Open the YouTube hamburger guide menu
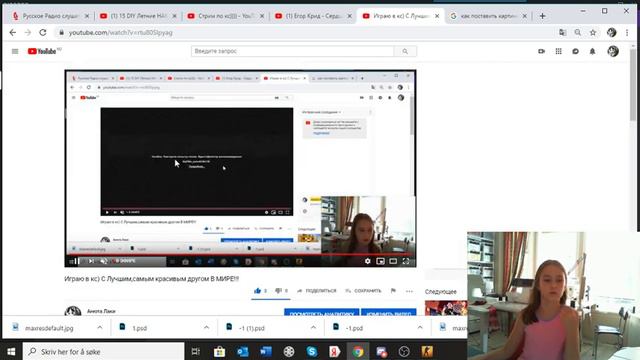The image size is (640, 360). point(15,51)
